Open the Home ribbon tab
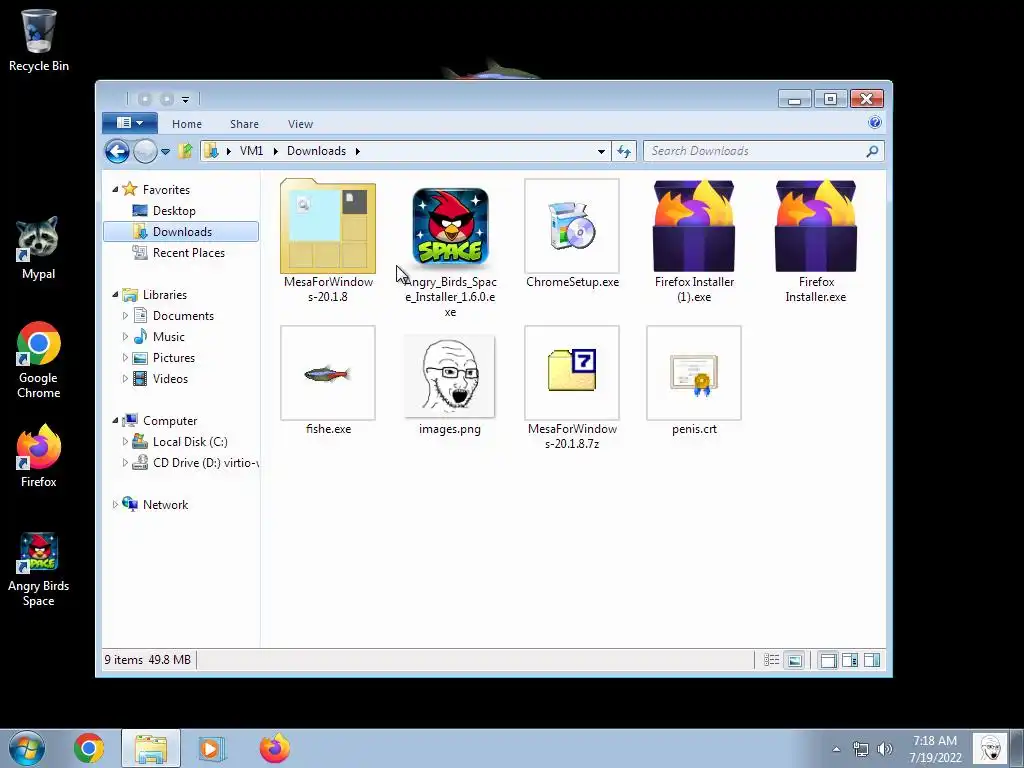Viewport: 1024px width, 768px height. coord(187,124)
